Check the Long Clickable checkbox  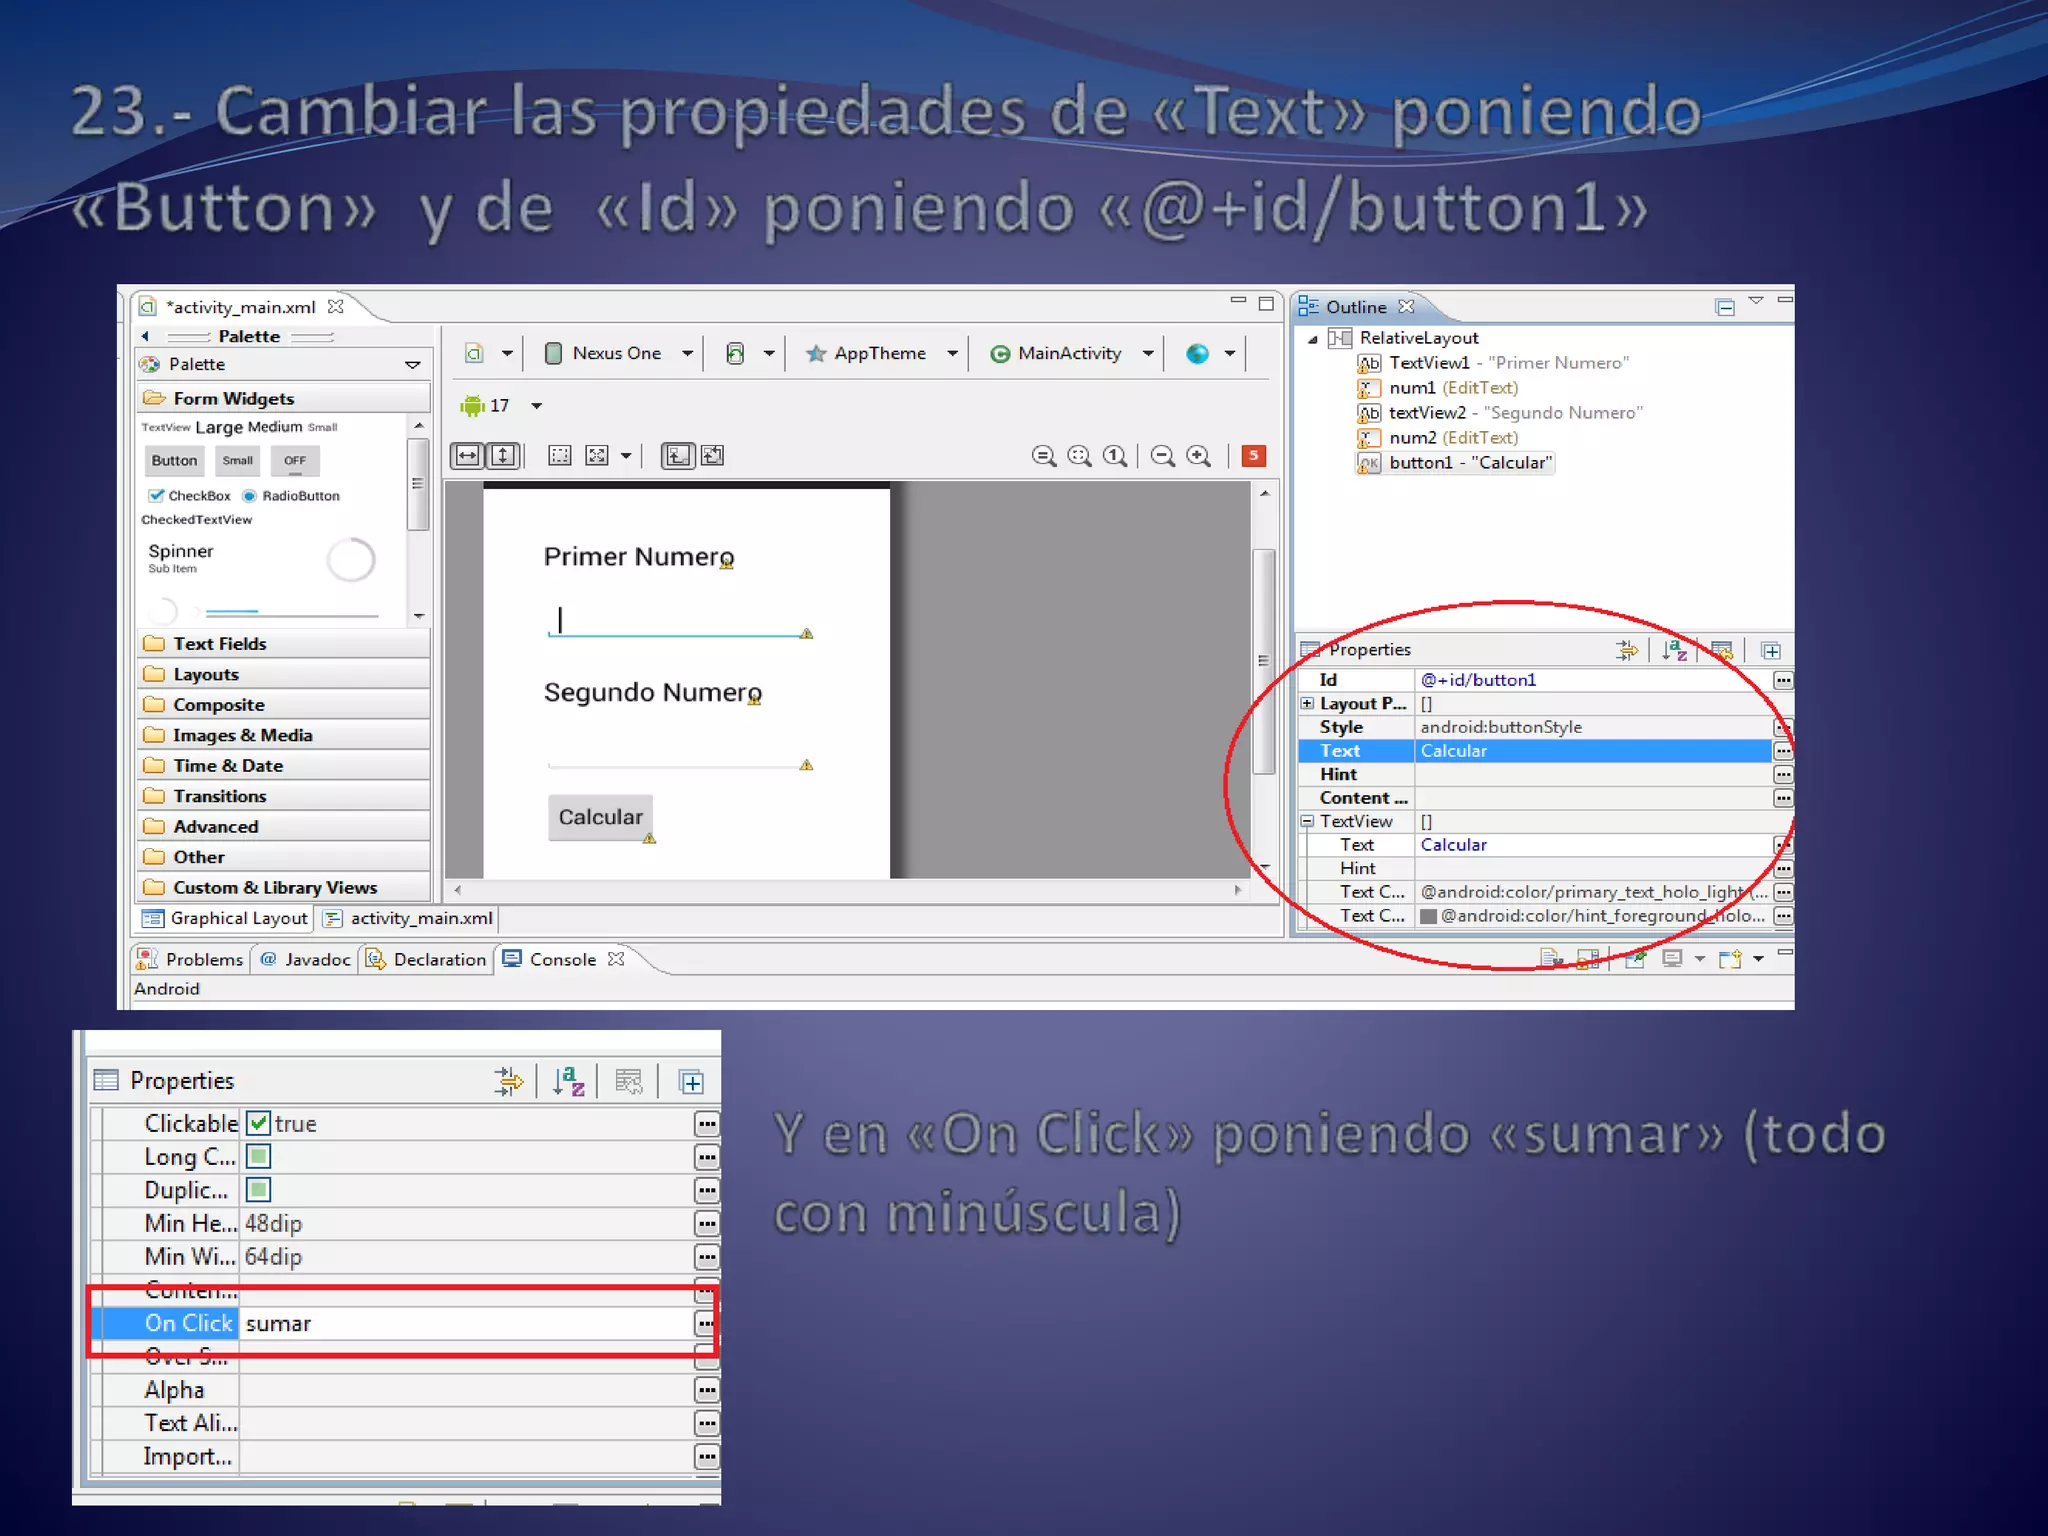[258, 1157]
